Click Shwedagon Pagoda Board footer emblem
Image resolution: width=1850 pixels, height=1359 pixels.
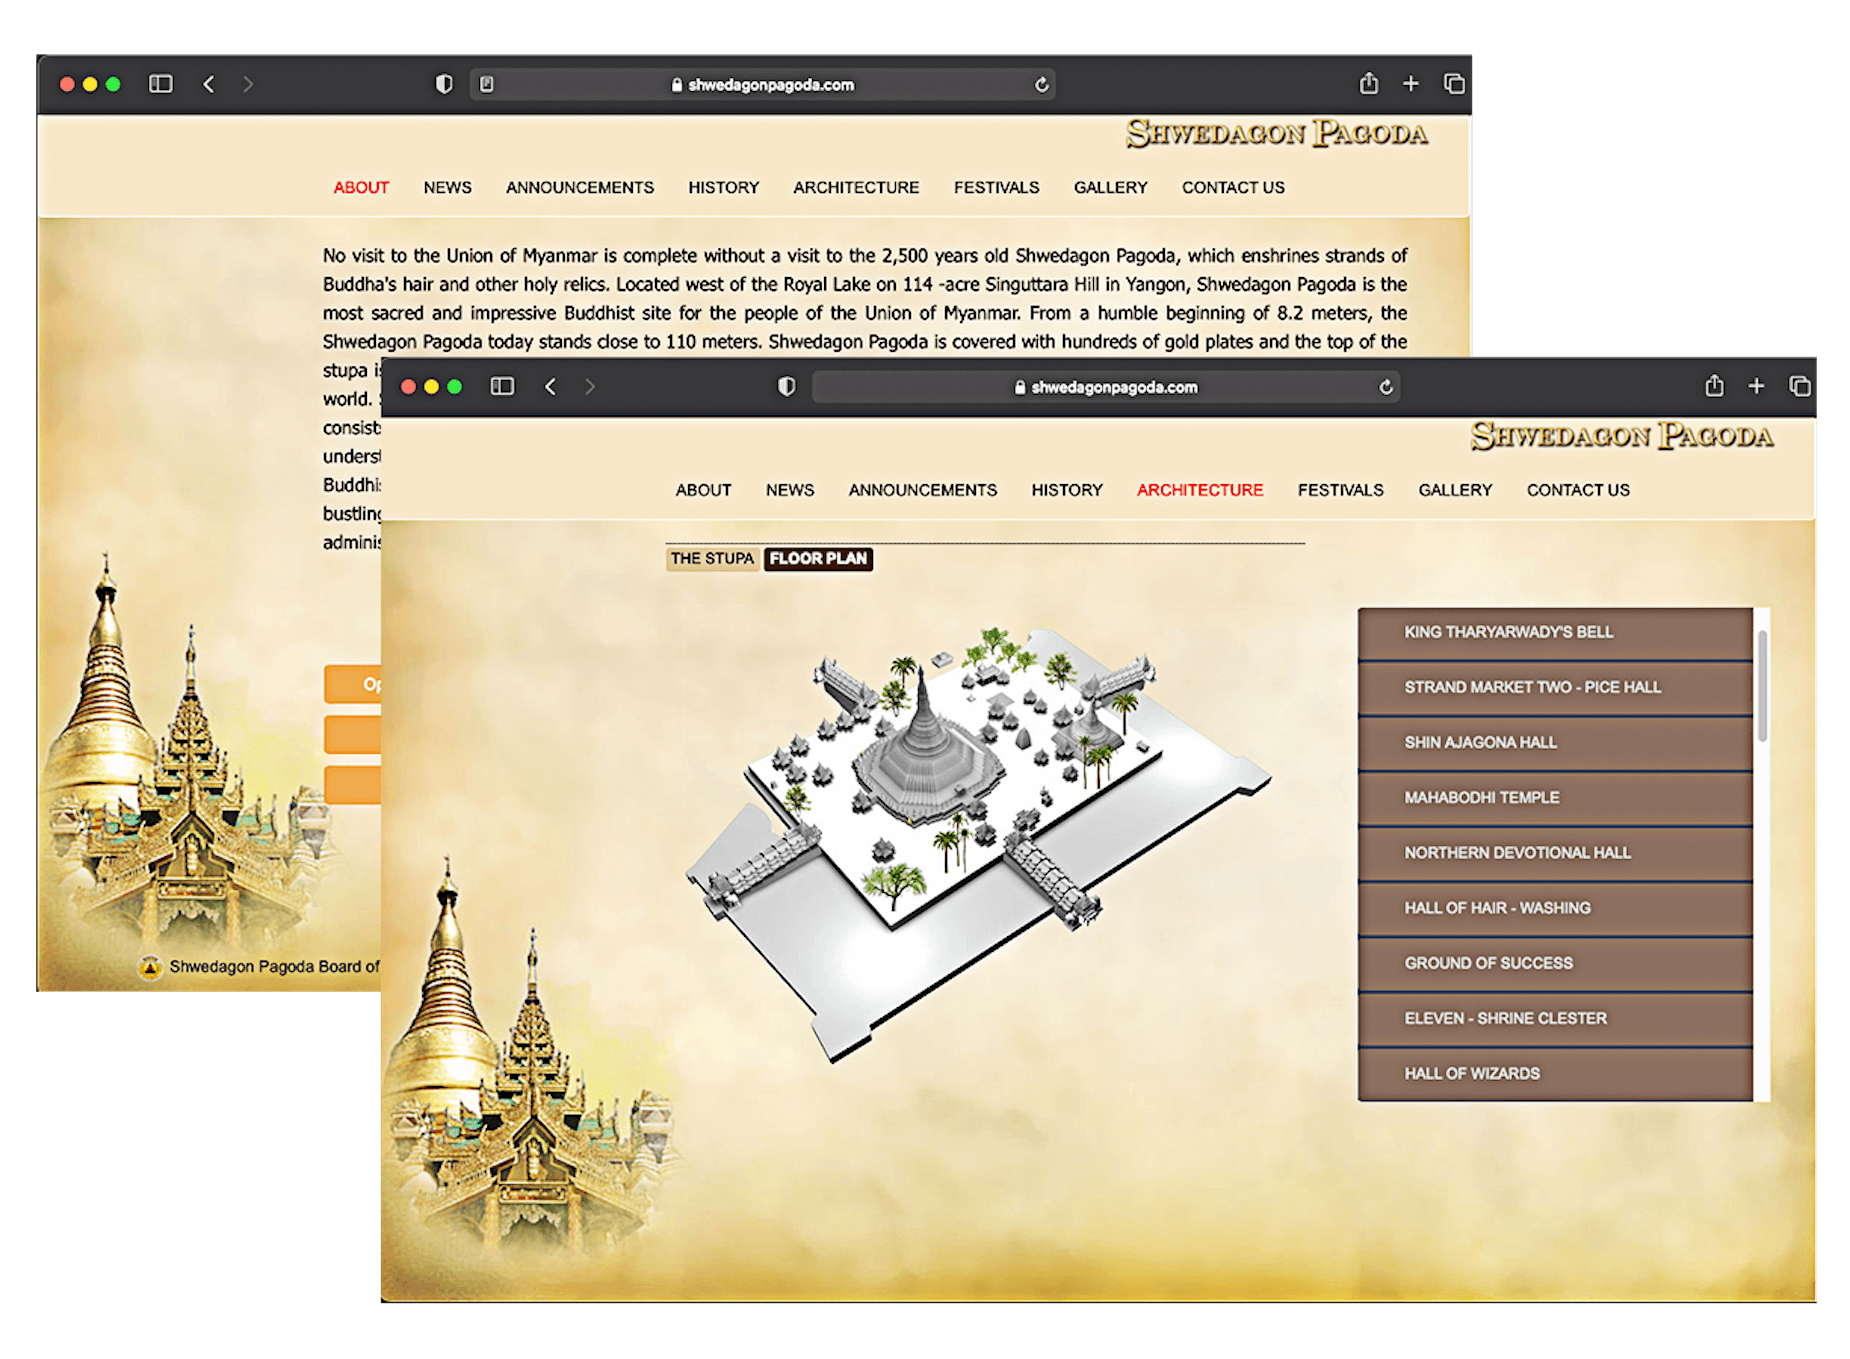(x=150, y=967)
